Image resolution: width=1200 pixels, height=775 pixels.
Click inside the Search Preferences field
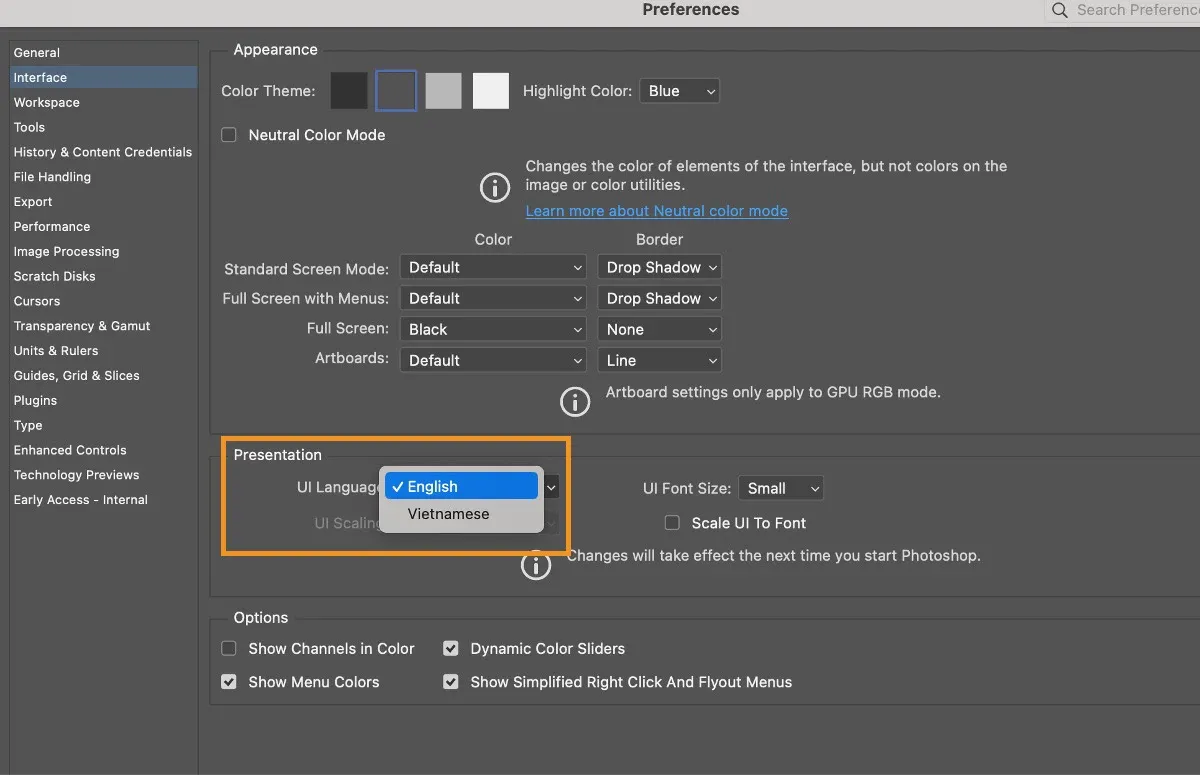point(1130,10)
